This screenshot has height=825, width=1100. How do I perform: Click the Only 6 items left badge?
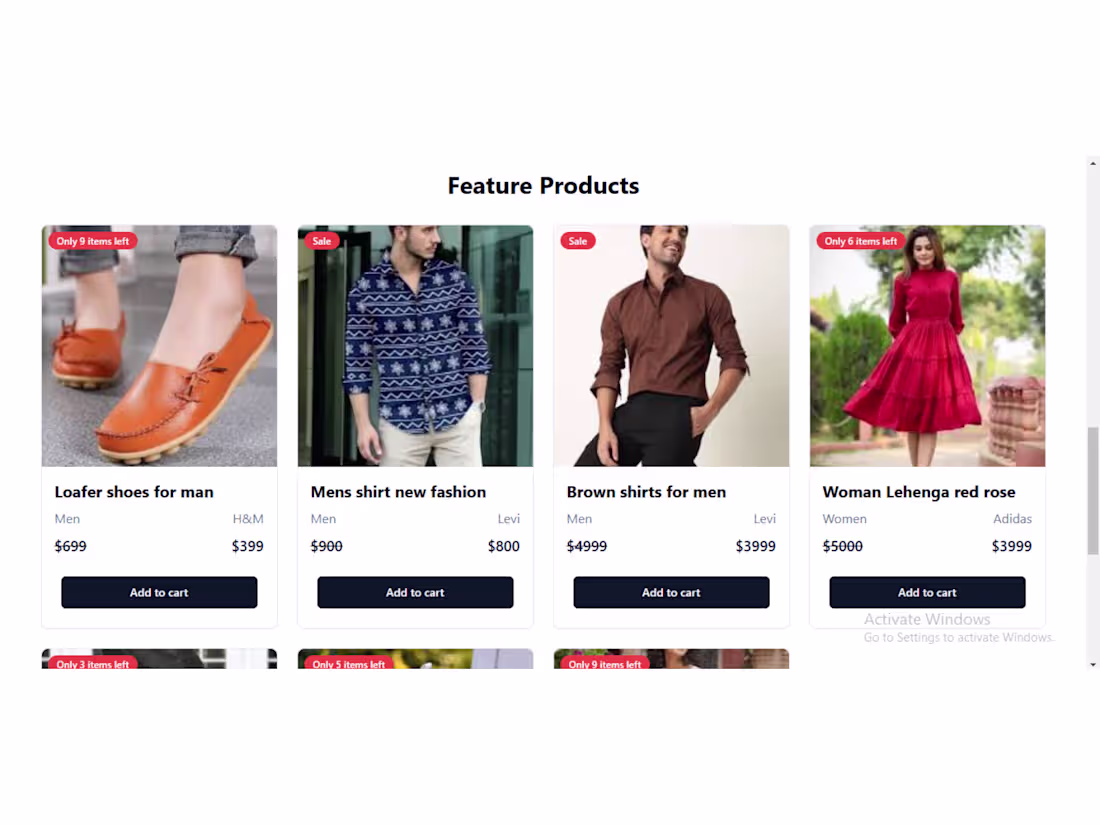click(x=860, y=241)
